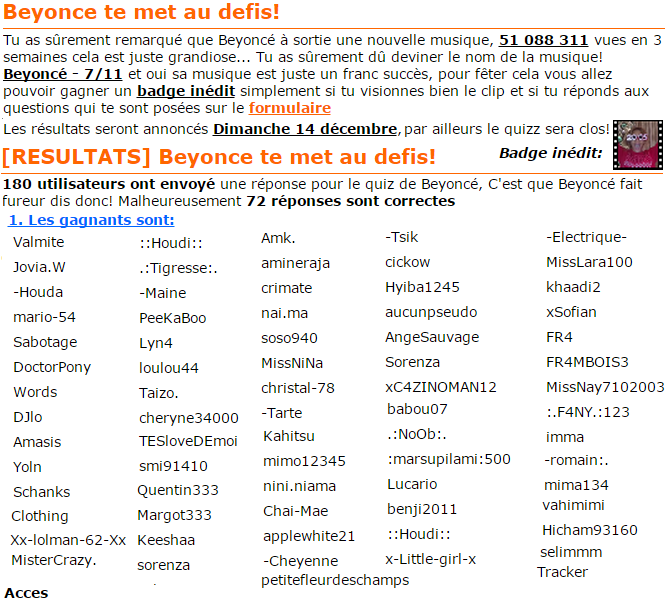Select winner name MissNiNa
671x608 pixels.
292,363
